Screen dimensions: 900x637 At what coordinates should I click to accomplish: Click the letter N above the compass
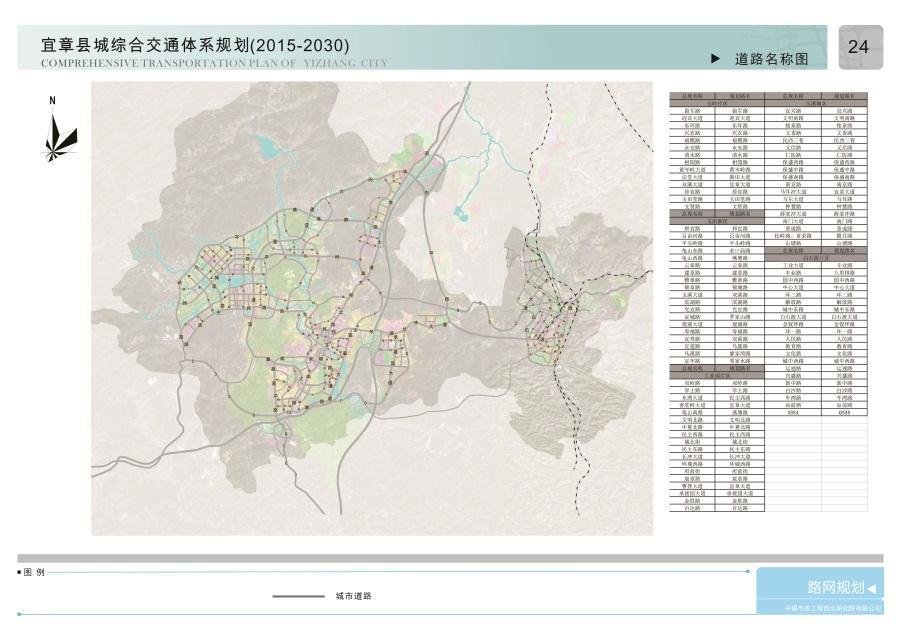pyautogui.click(x=52, y=100)
